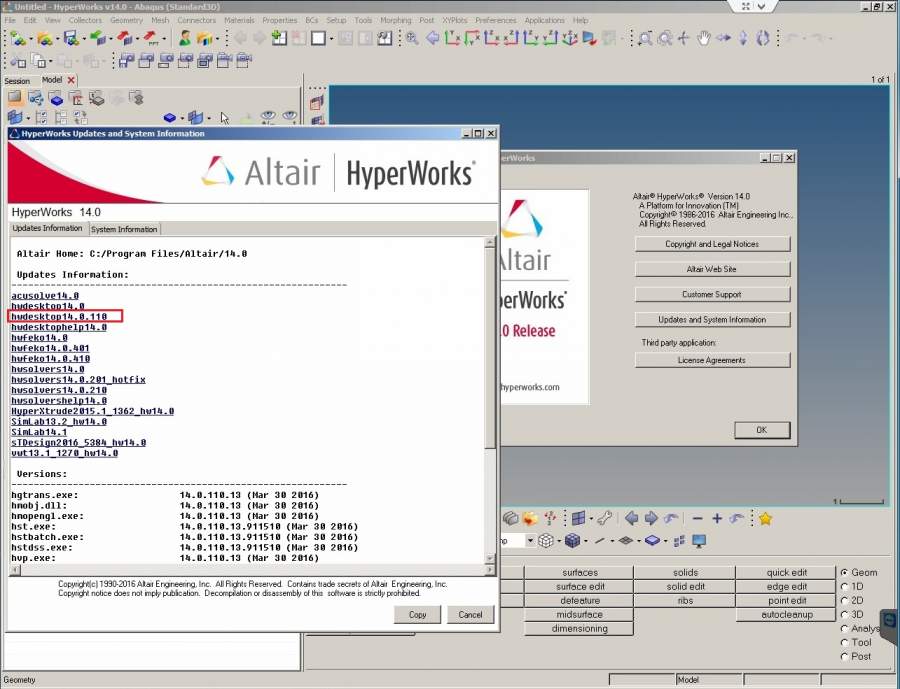Viewport: 900px width, 689px height.
Task: Switch to the Session browser tab
Action: click(x=17, y=81)
